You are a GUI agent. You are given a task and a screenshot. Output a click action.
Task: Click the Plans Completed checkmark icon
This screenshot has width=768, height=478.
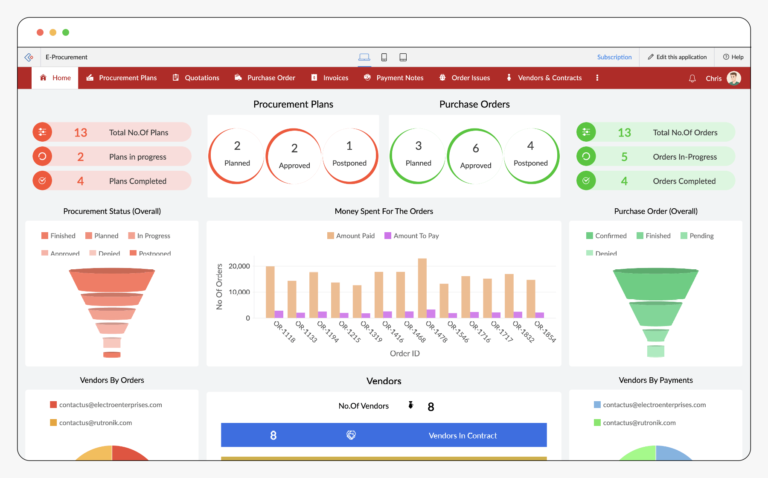coord(42,181)
